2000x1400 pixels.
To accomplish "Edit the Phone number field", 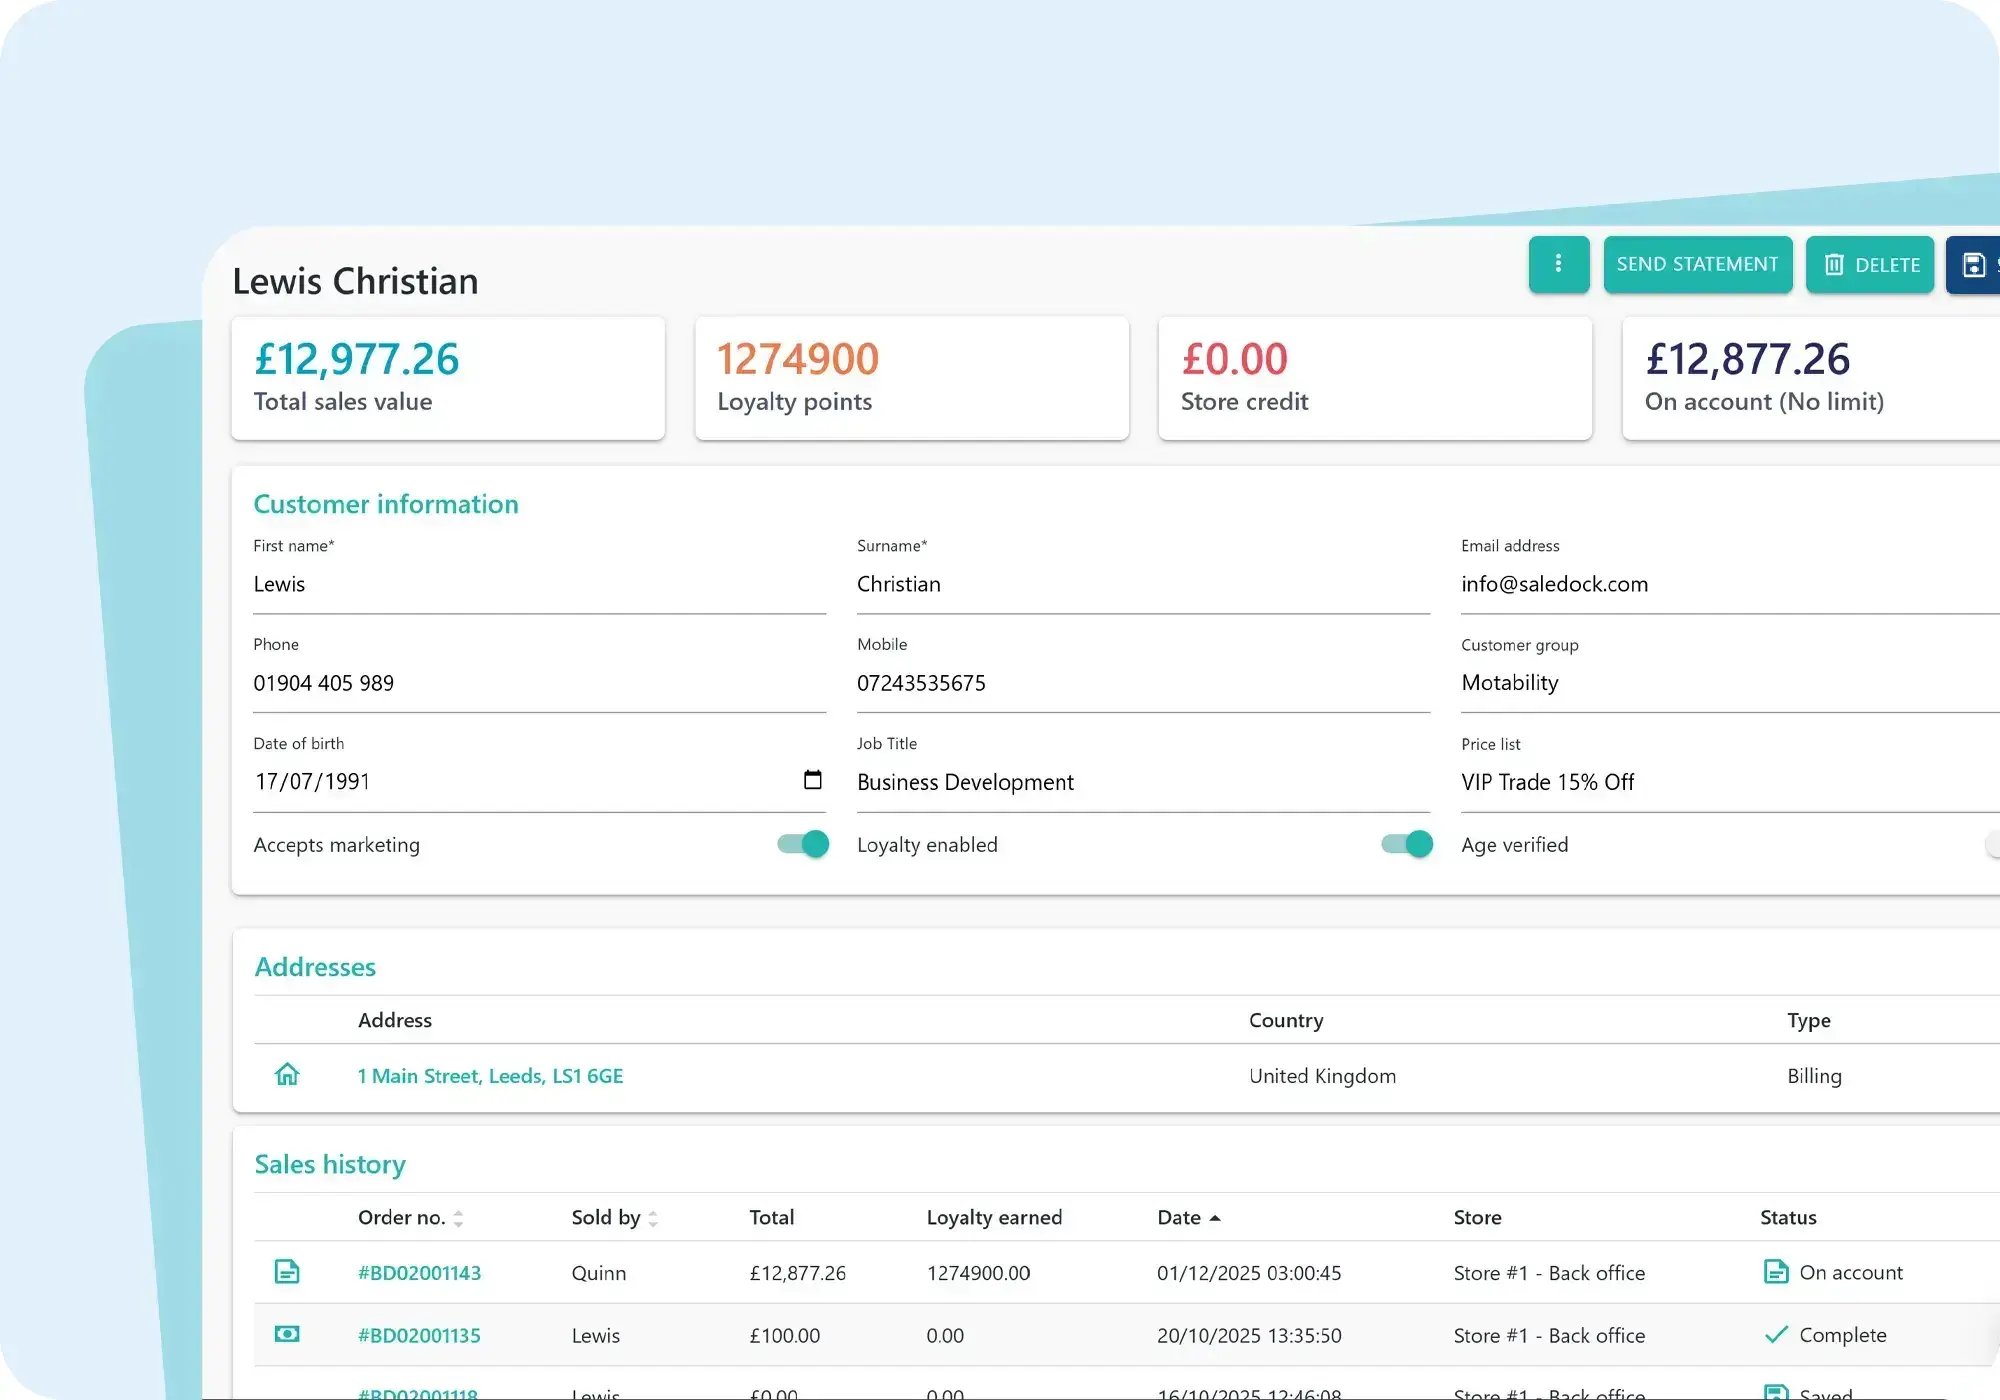I will click(x=539, y=683).
